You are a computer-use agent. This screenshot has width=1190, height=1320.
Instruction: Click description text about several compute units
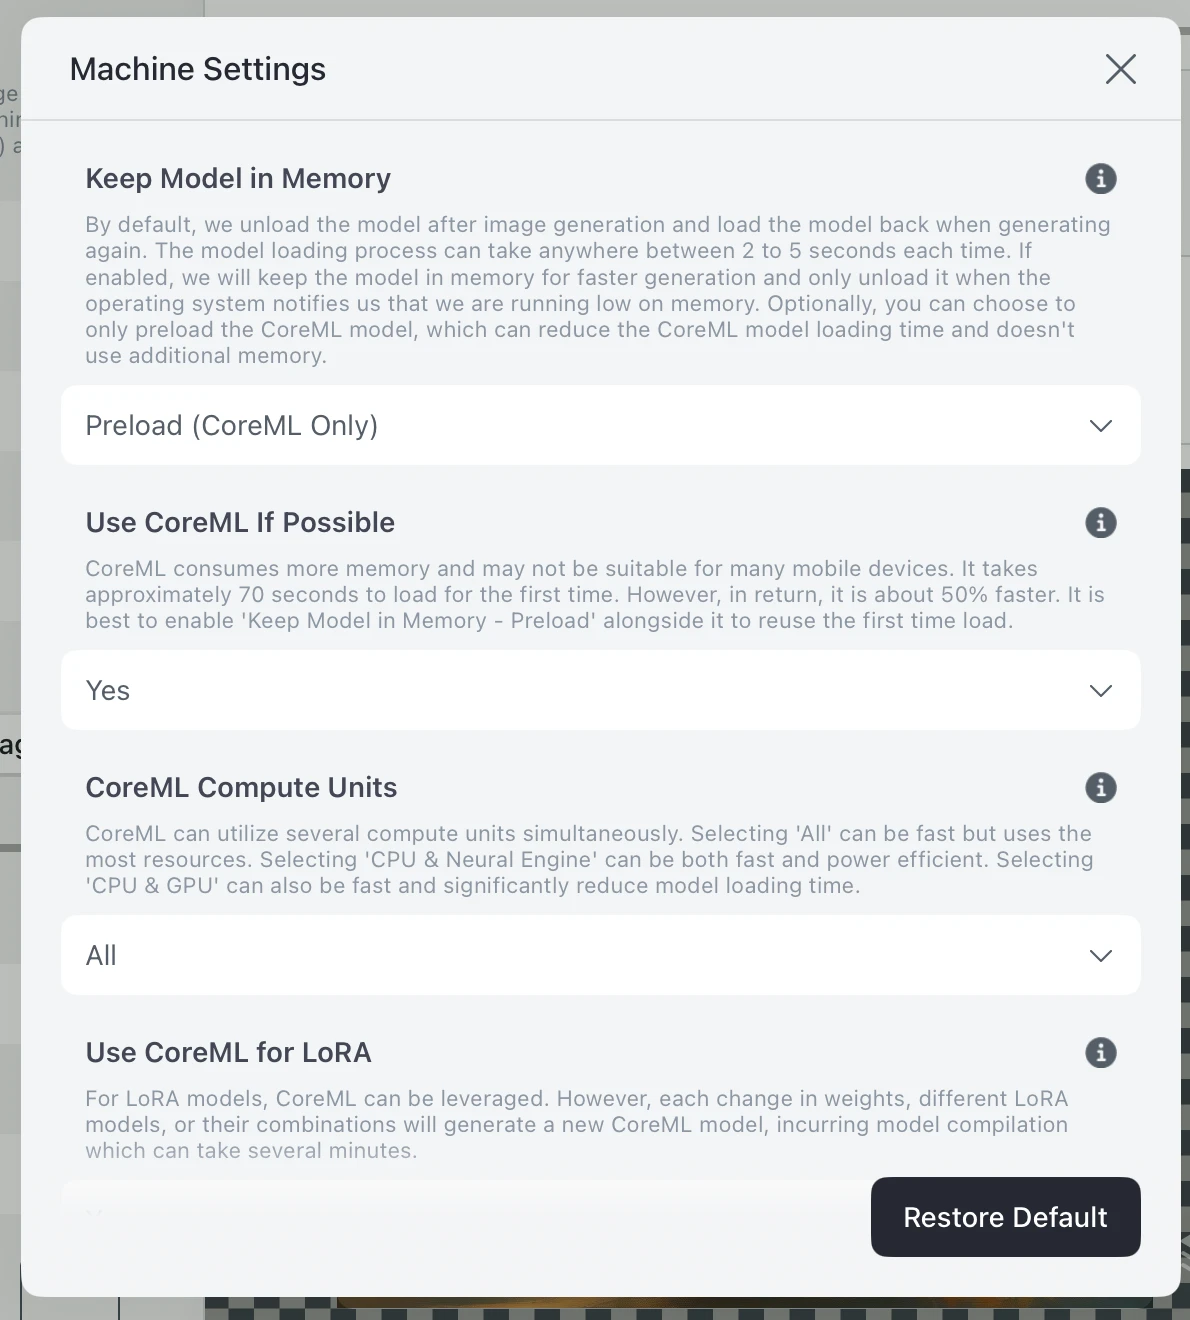[x=589, y=860]
